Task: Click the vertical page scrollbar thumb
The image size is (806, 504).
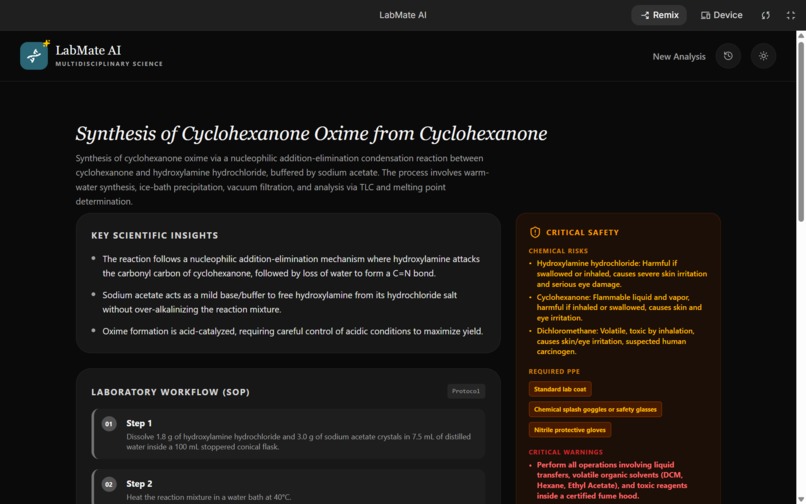Action: pos(800,131)
